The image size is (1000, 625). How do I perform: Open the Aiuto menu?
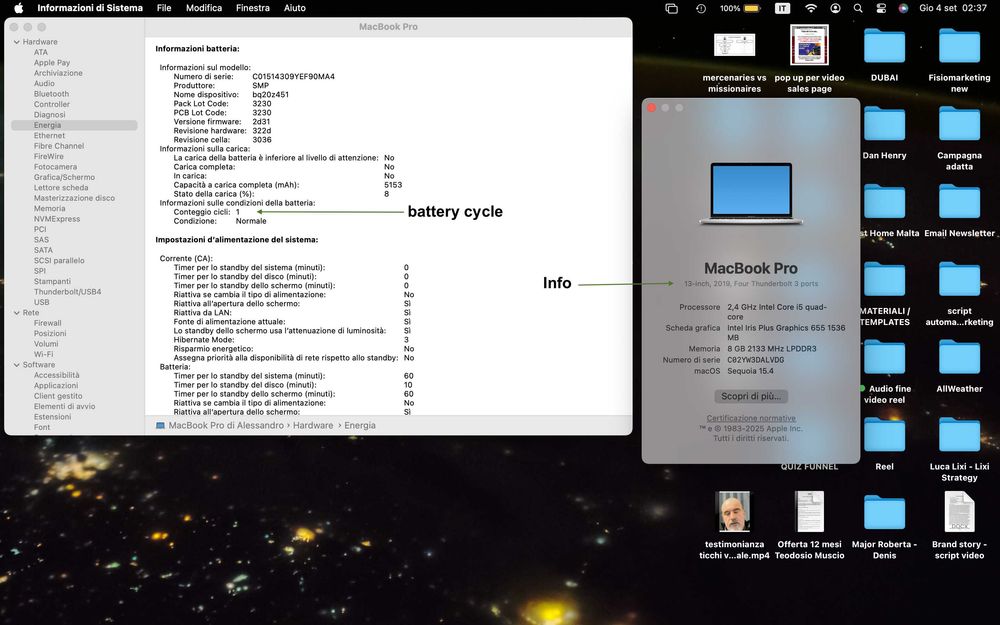[x=295, y=8]
